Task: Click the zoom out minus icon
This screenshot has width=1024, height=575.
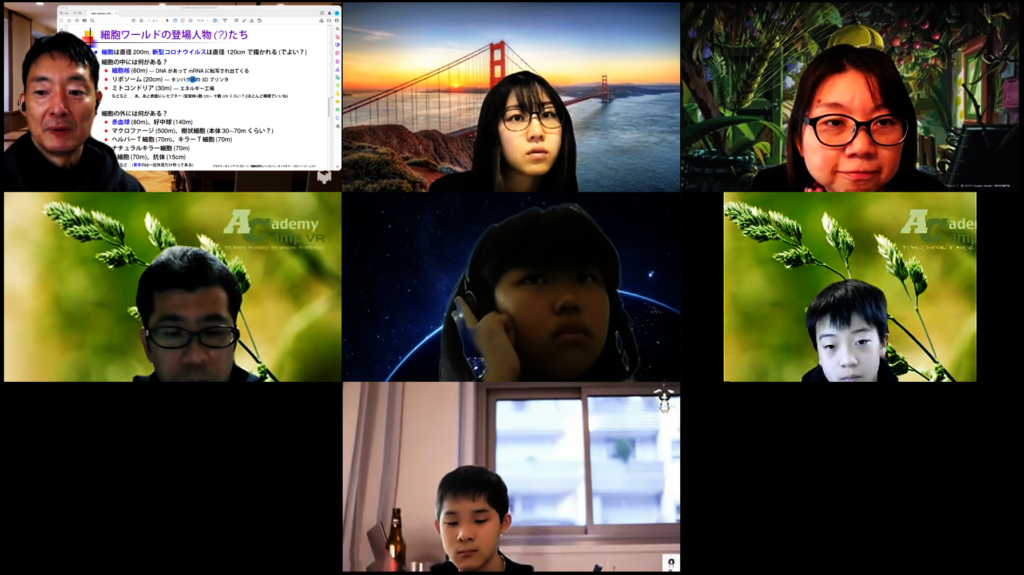Action: (183, 21)
